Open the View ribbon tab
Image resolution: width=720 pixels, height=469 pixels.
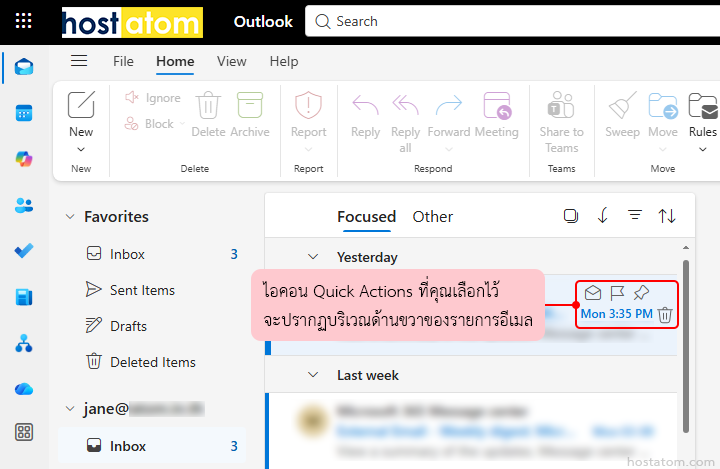pyautogui.click(x=231, y=61)
